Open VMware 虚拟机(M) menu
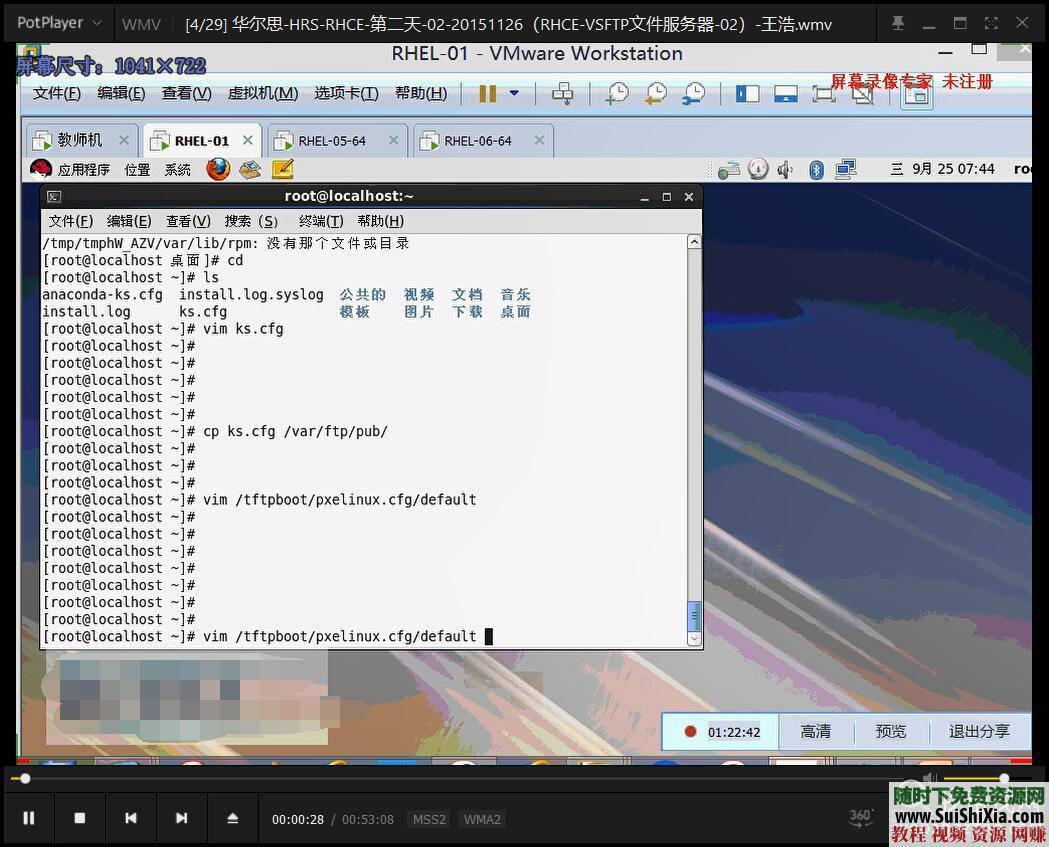1049x847 pixels. click(x=263, y=93)
